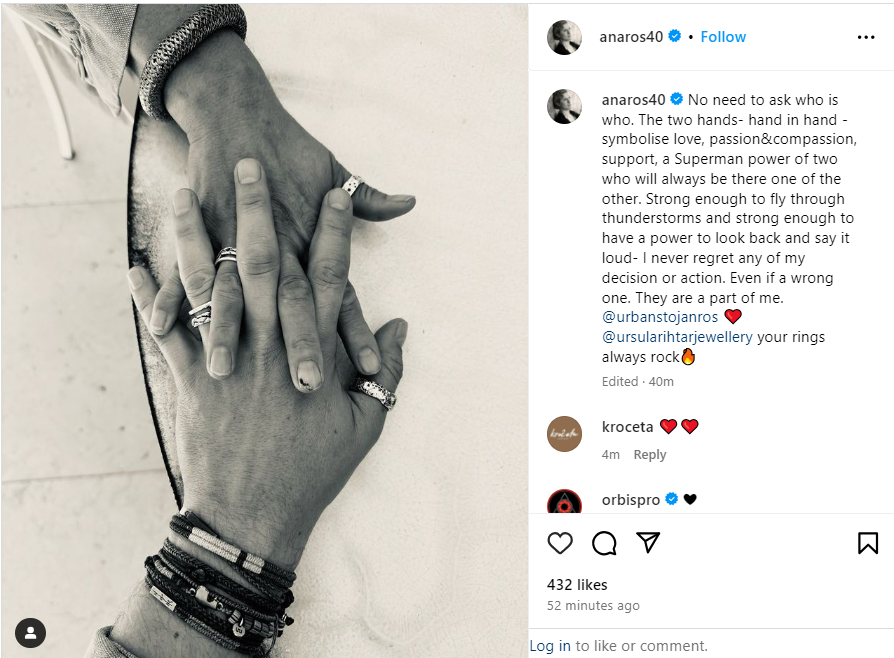Open the kroceta commenter avatar
Screen dimensions: 894x658
pos(564,434)
